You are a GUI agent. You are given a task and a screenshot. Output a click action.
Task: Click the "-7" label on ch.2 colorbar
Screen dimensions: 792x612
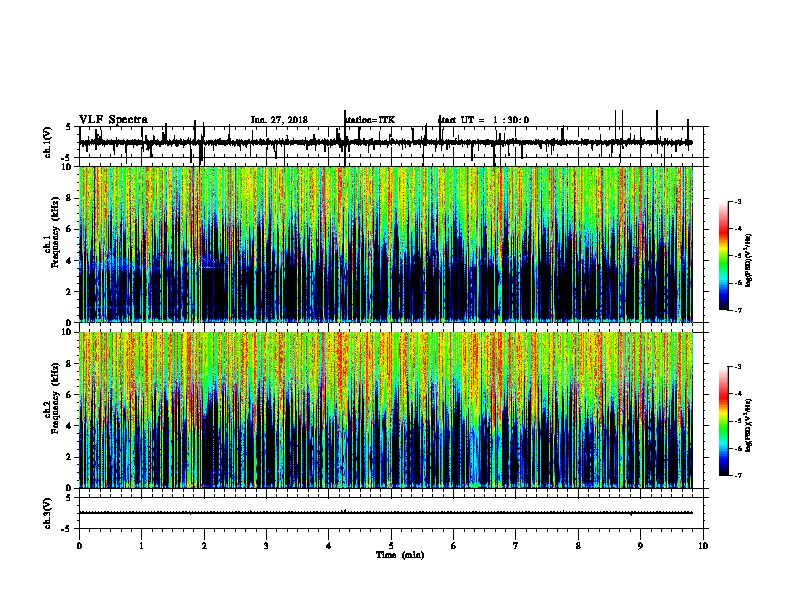[737, 475]
